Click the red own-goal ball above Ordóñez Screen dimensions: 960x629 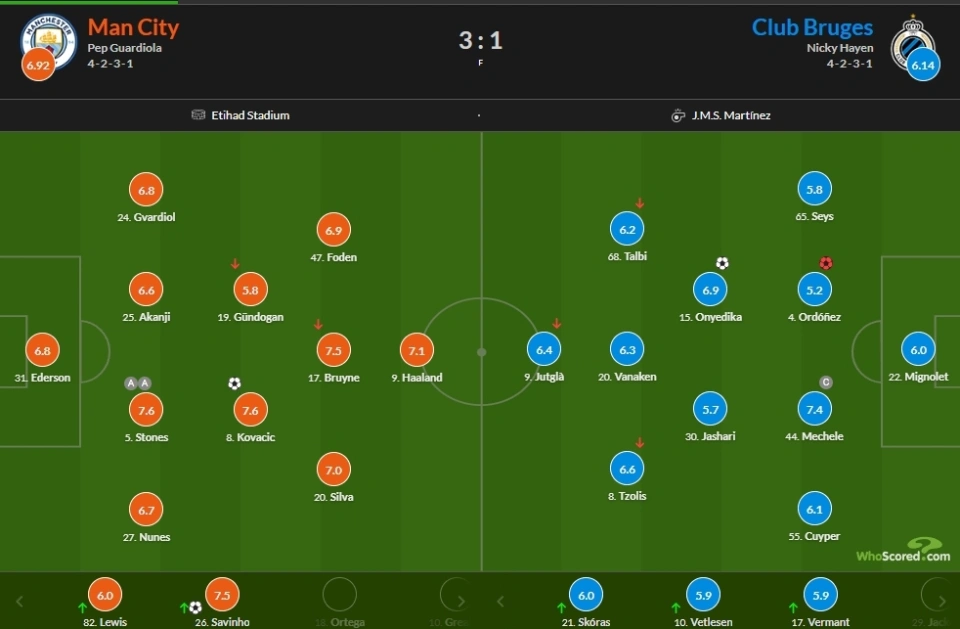point(826,263)
